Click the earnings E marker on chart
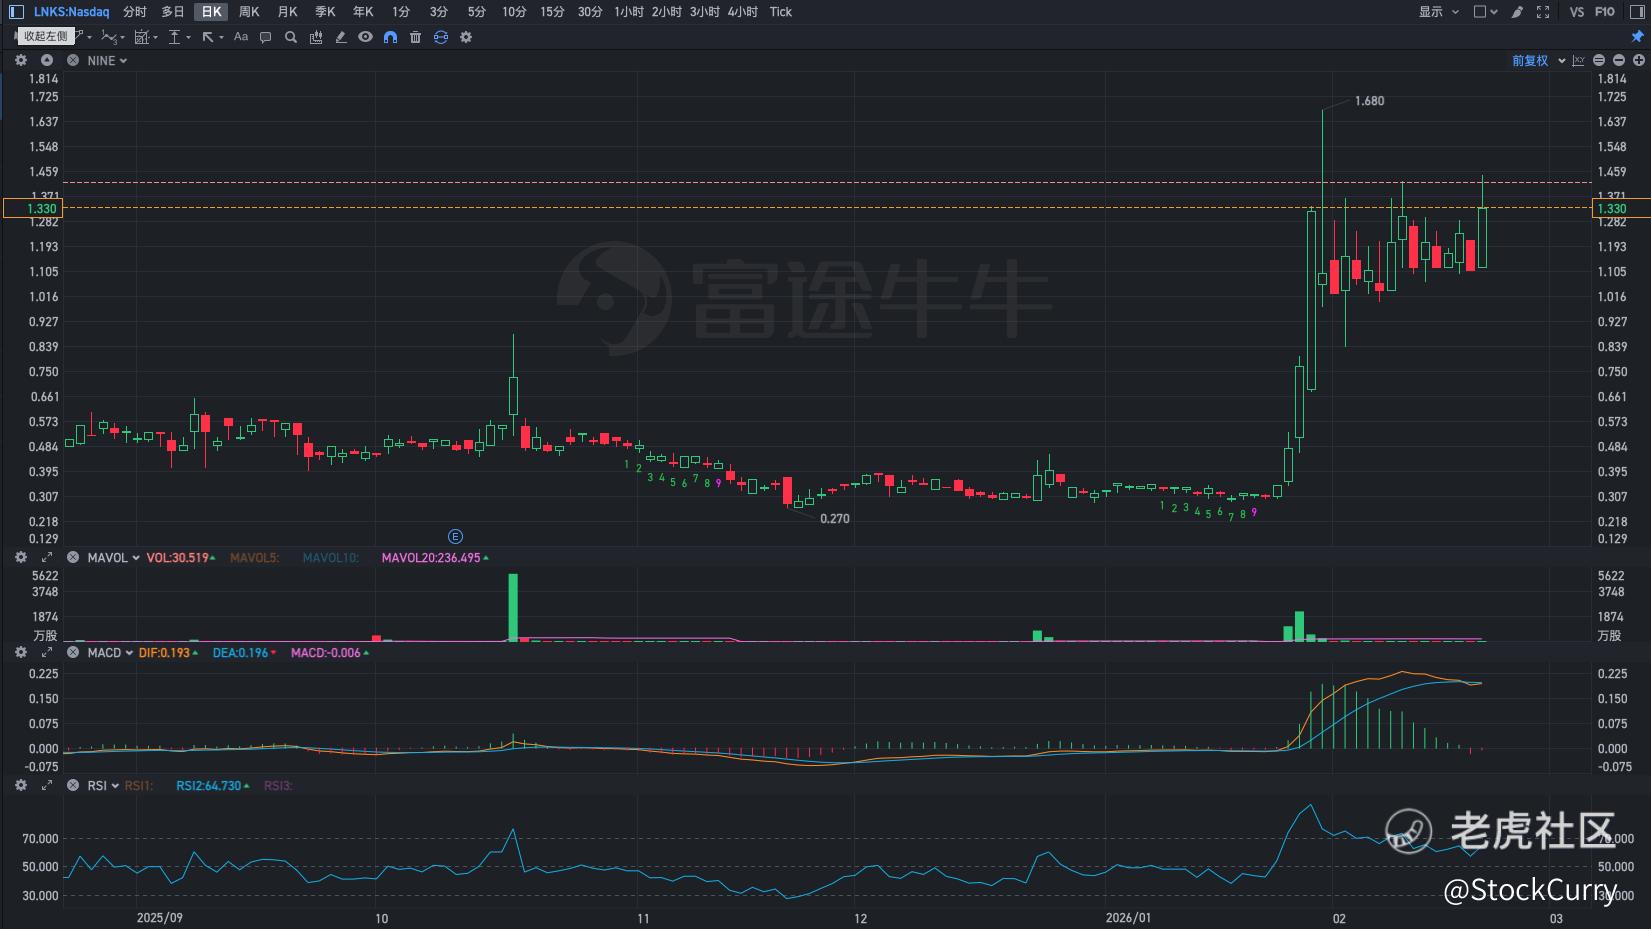The height and width of the screenshot is (929, 1651). coord(455,537)
